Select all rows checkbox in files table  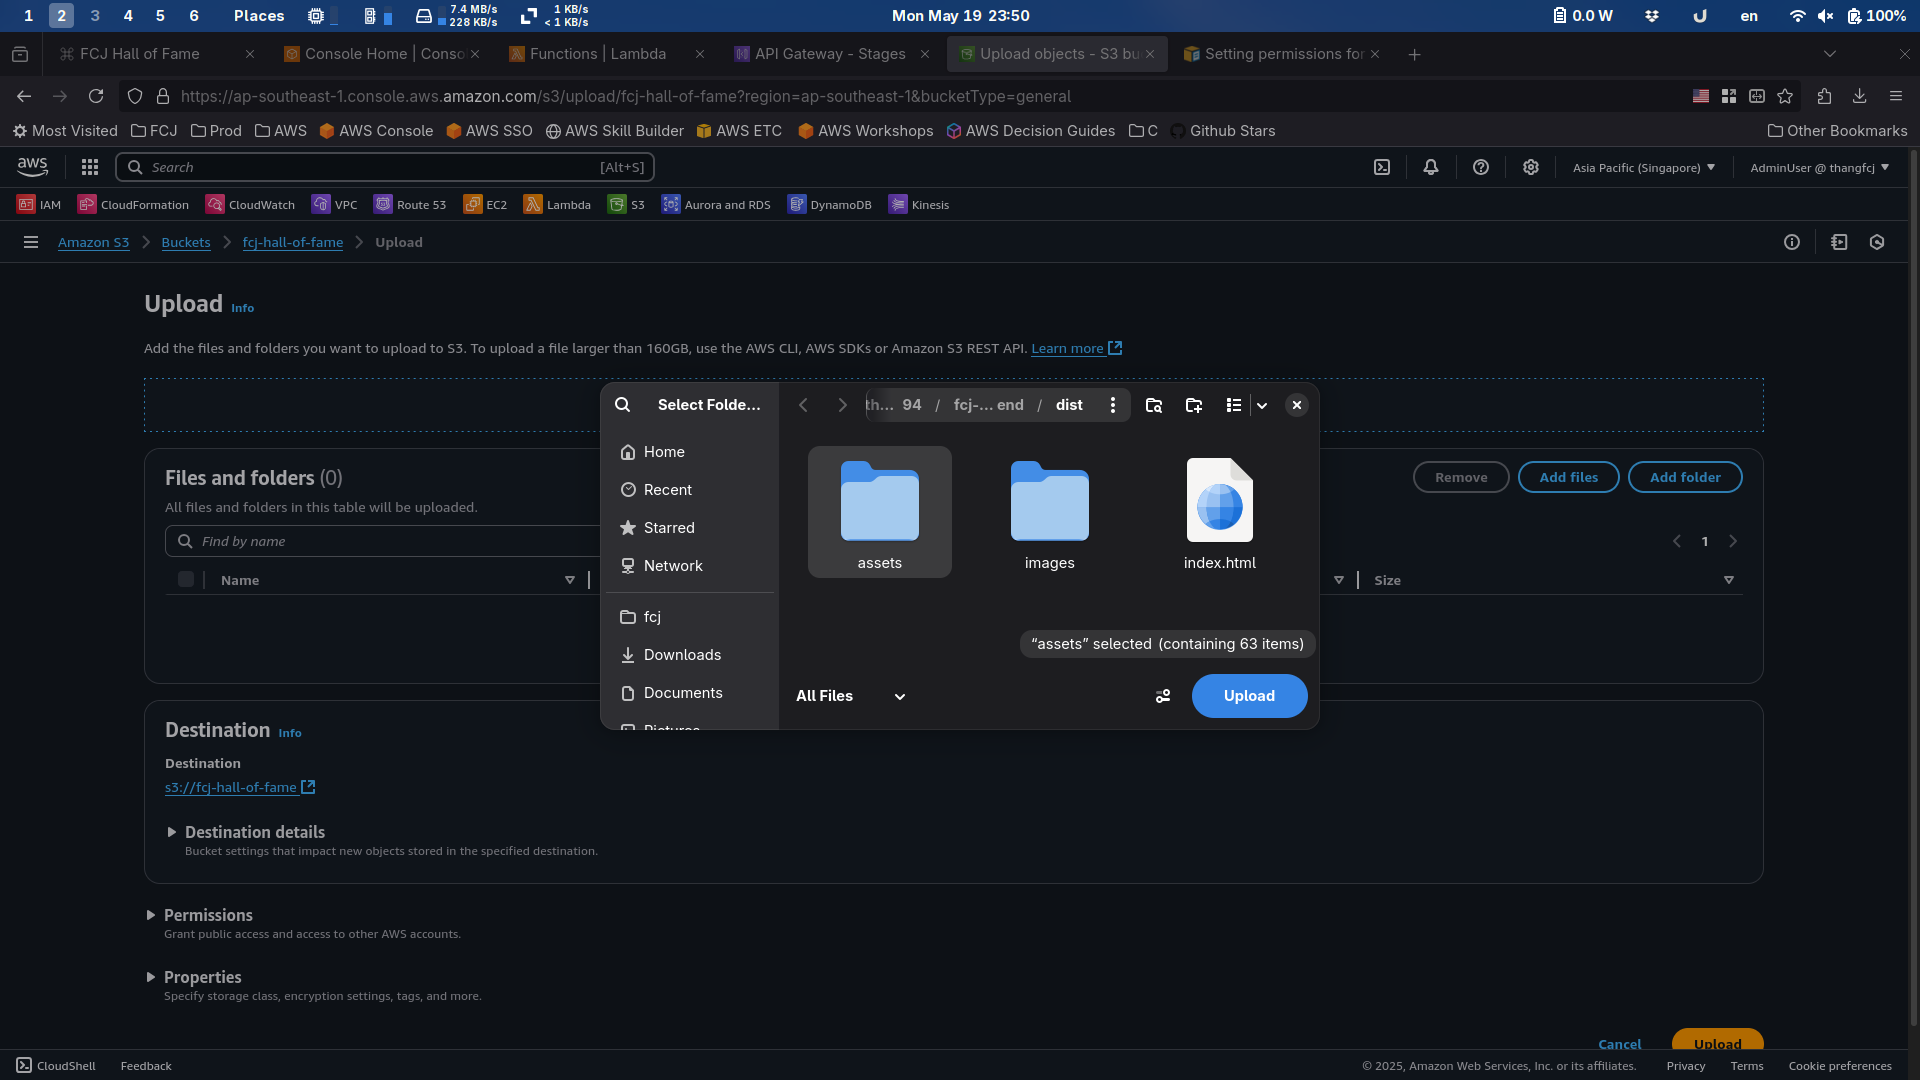(186, 579)
